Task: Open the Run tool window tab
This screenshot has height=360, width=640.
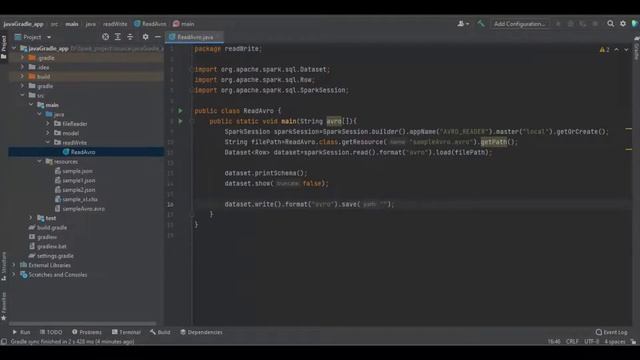Action: (x=21, y=332)
